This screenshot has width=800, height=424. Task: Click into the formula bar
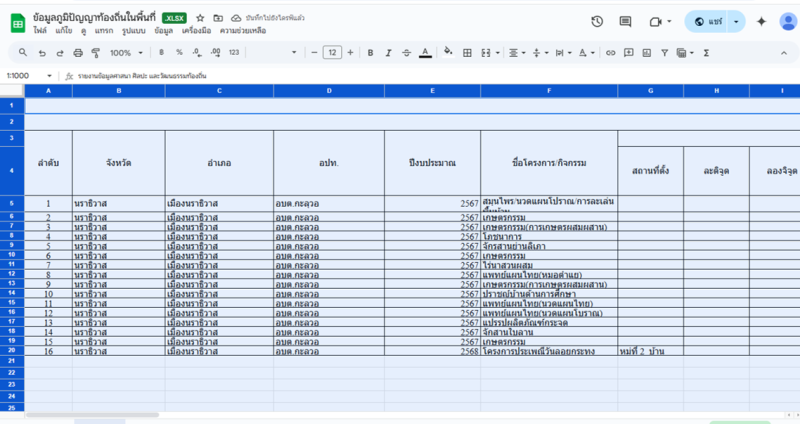437,76
